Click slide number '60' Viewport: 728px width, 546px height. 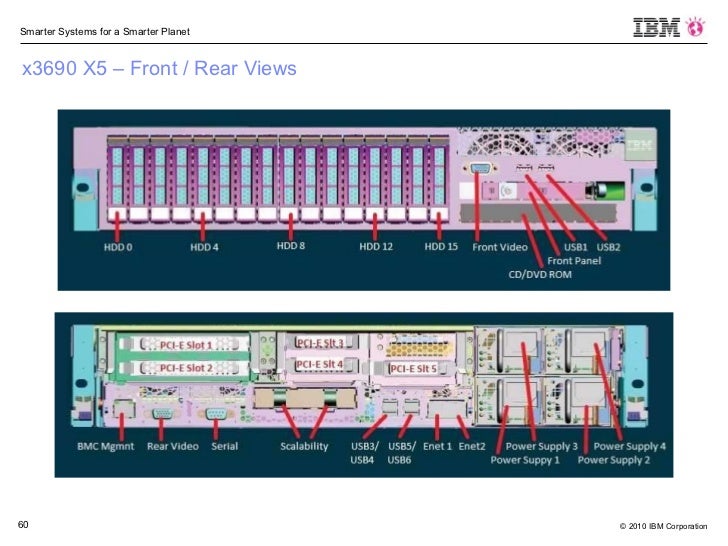(x=23, y=525)
